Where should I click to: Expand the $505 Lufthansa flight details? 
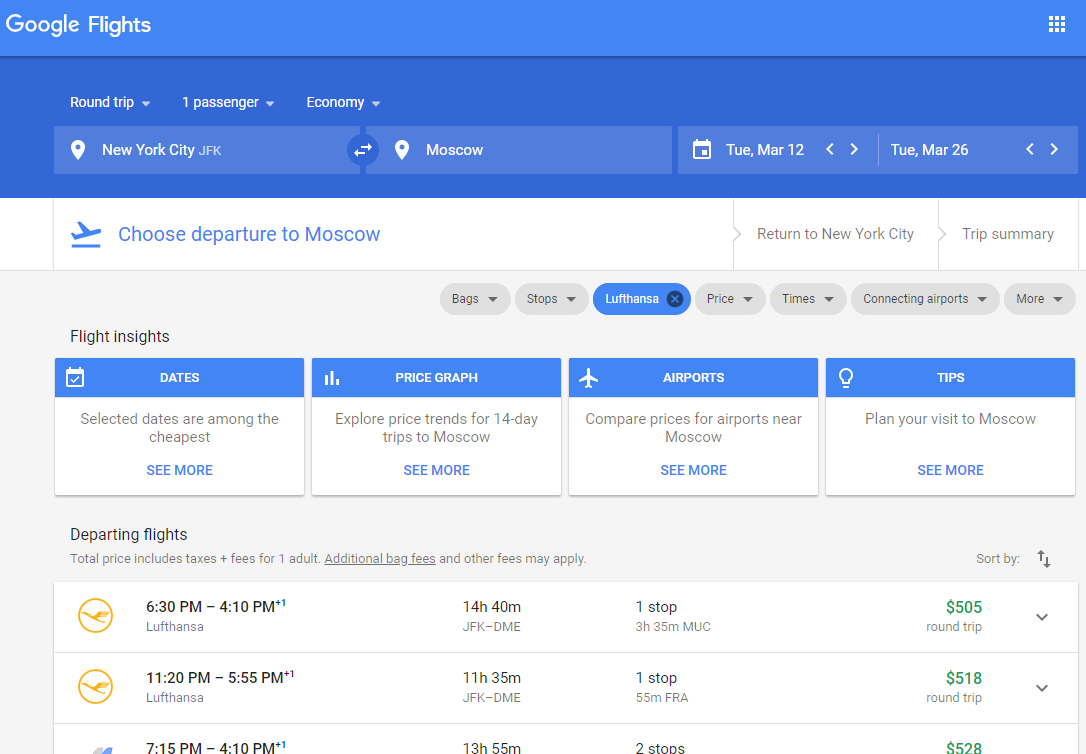1042,617
